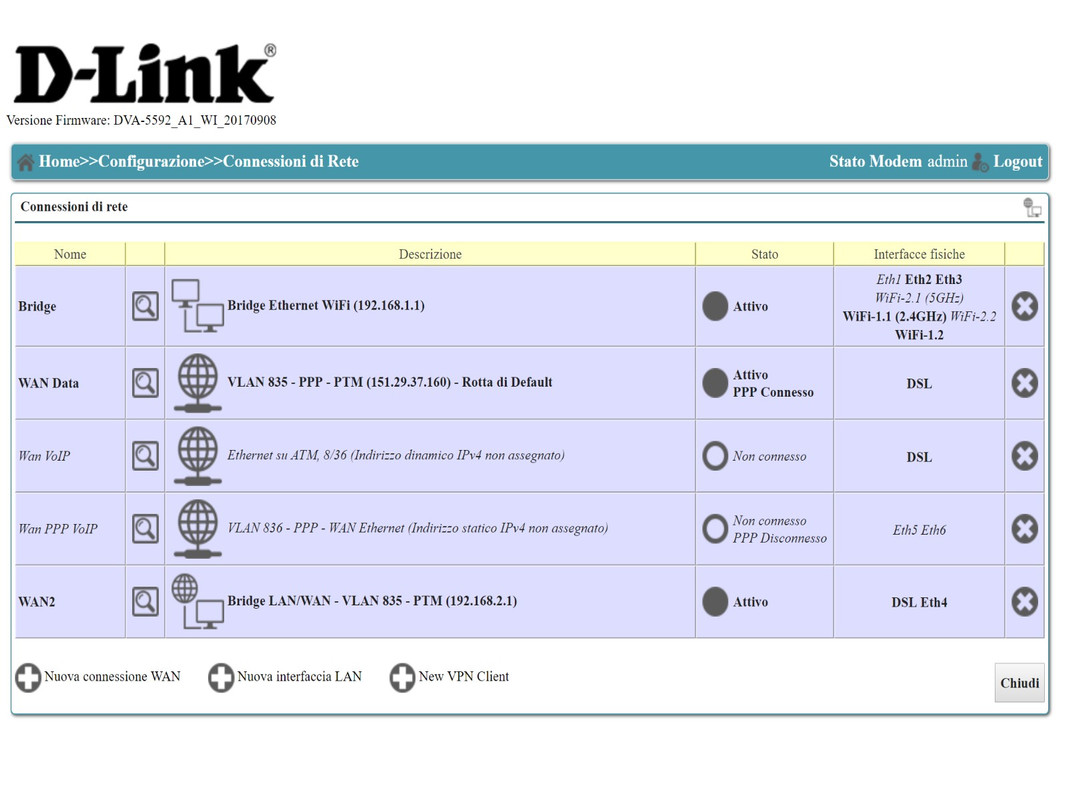Click the D-Link logo

(x=144, y=73)
